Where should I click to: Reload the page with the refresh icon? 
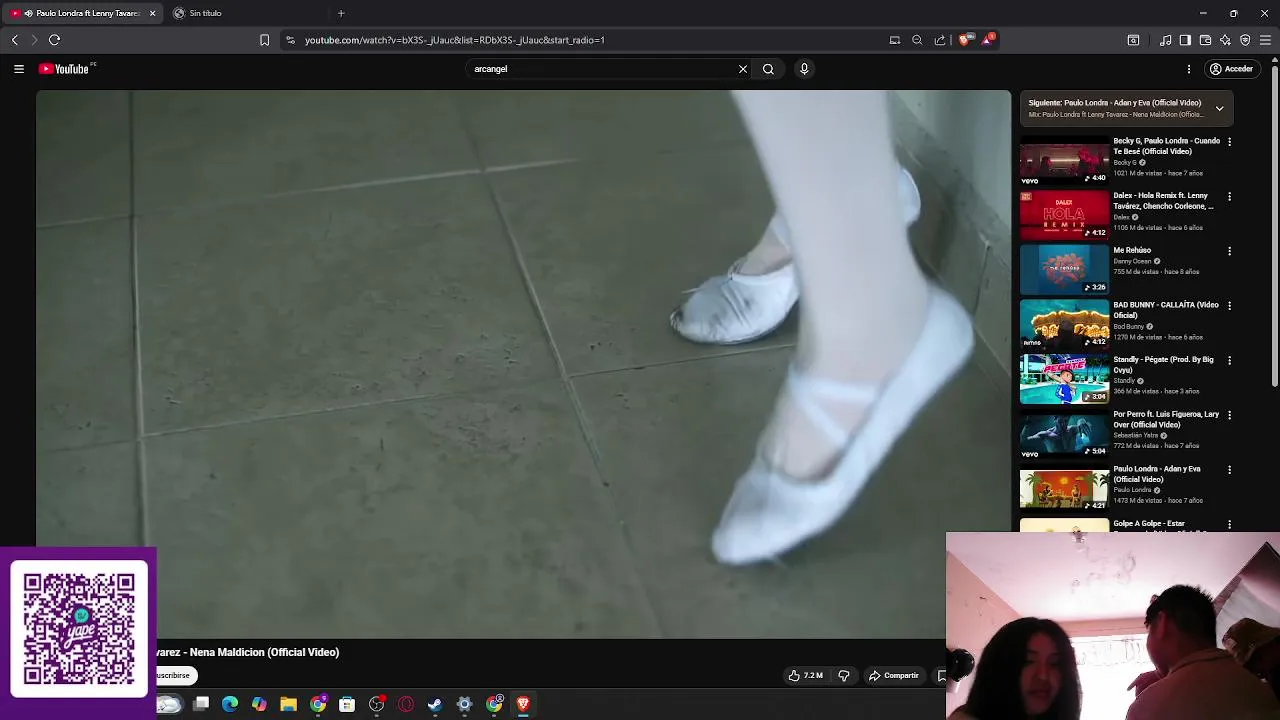click(x=55, y=40)
